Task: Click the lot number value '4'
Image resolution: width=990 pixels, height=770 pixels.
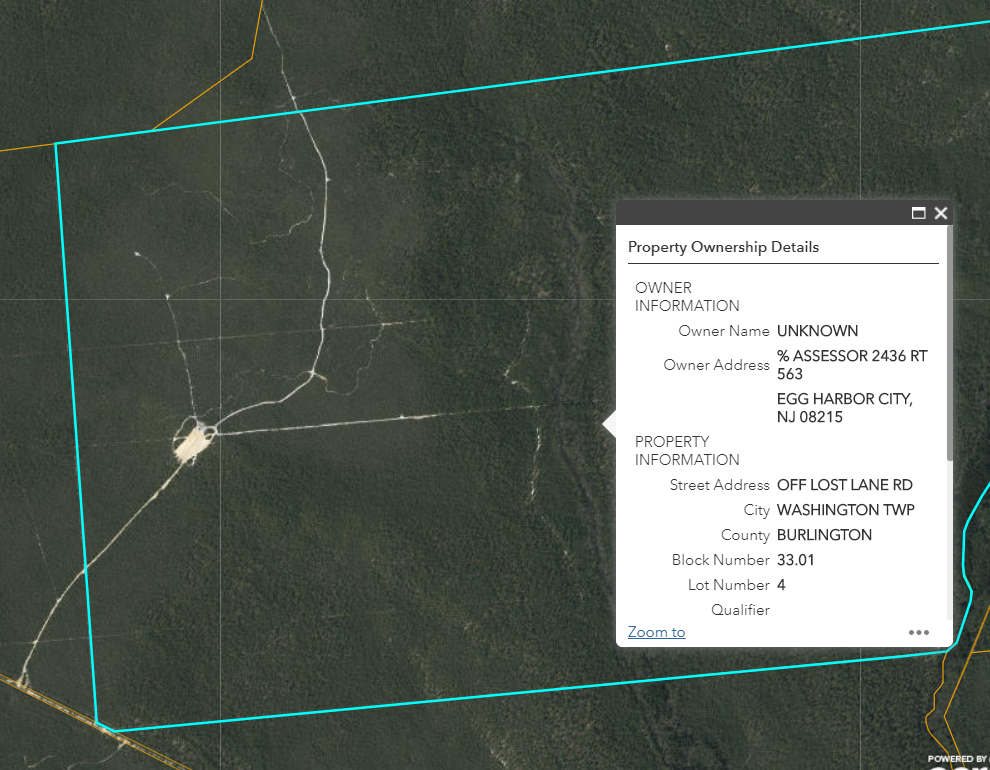Action: (781, 585)
